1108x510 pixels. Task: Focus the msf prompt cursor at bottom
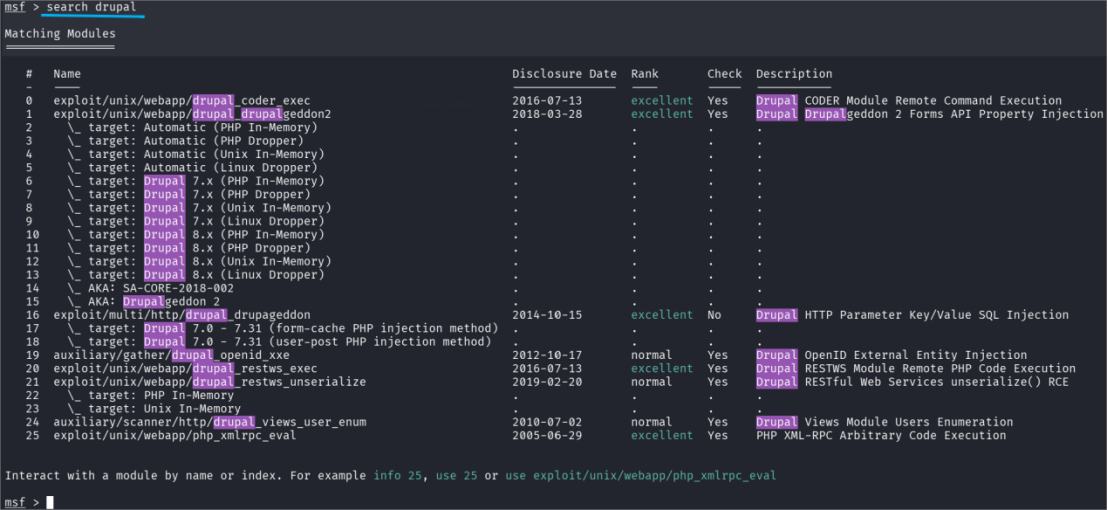49,502
